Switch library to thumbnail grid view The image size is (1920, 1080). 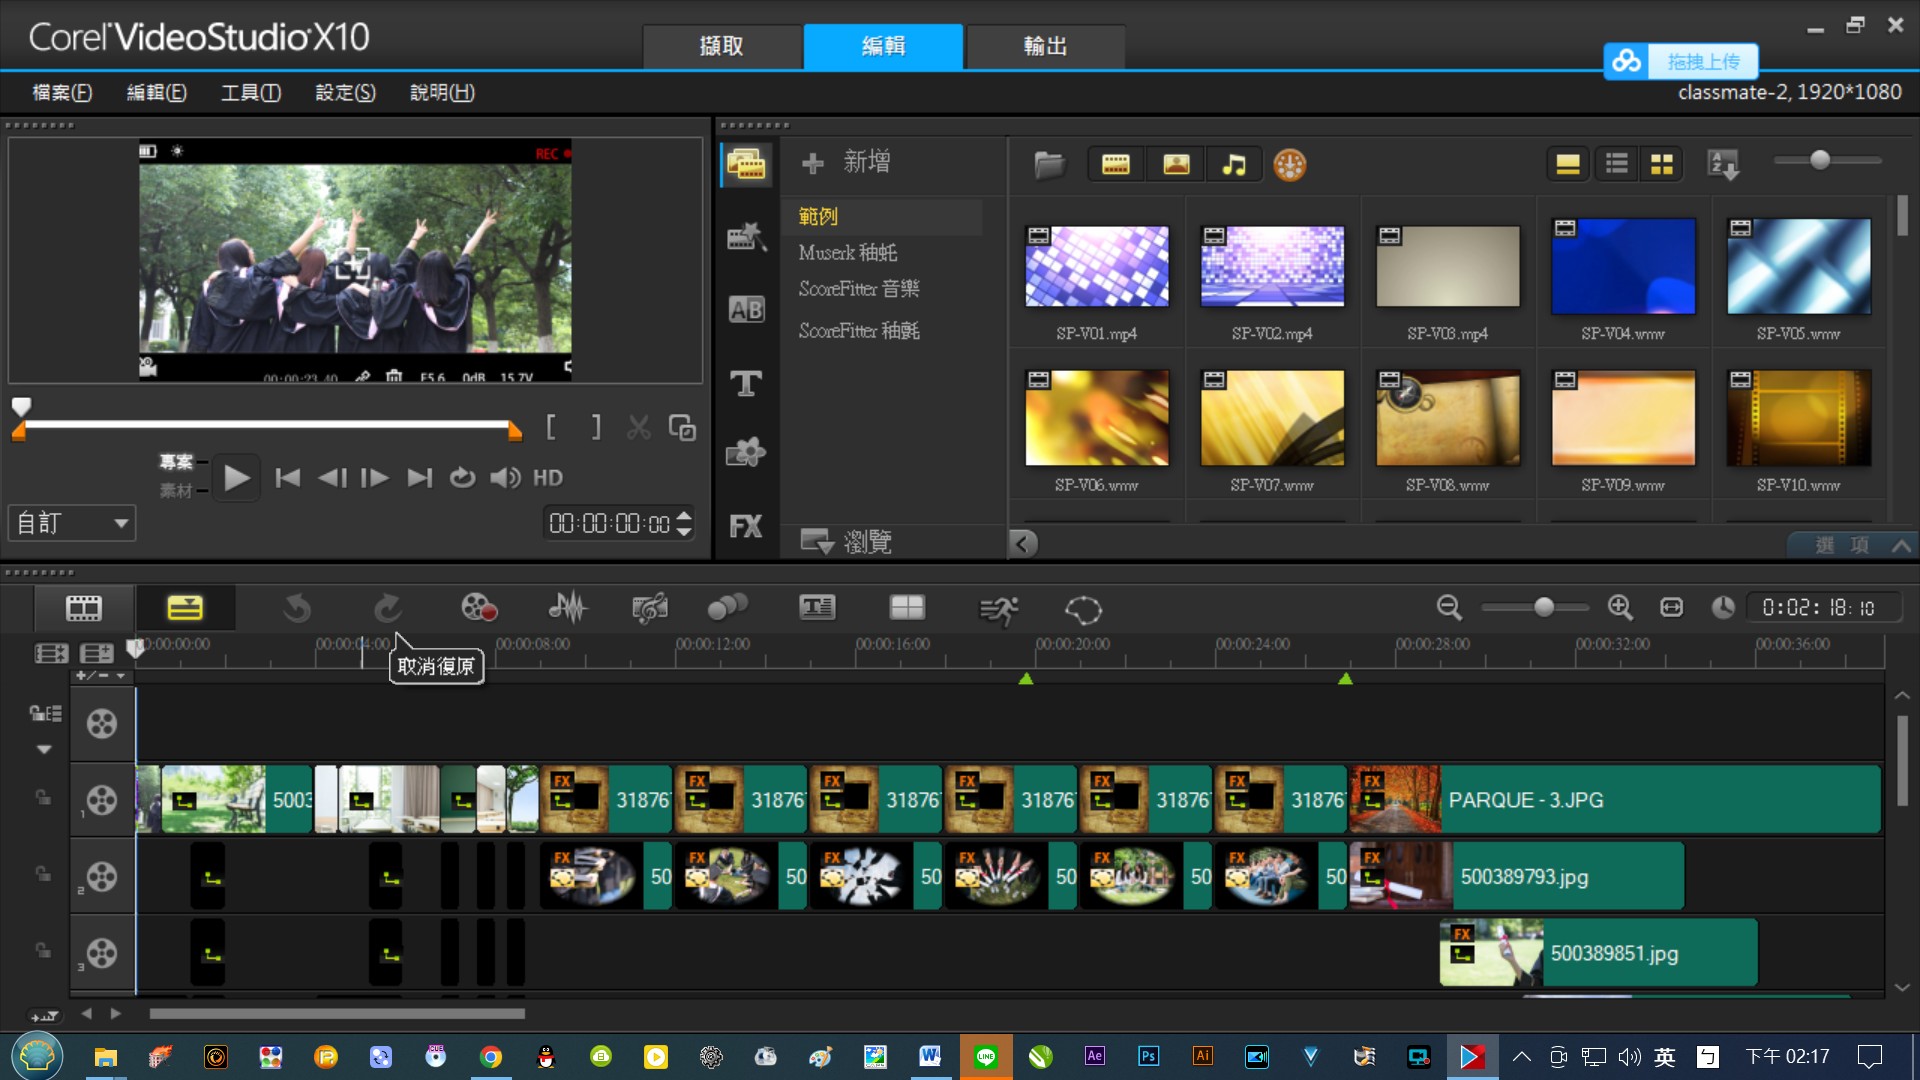point(1662,165)
